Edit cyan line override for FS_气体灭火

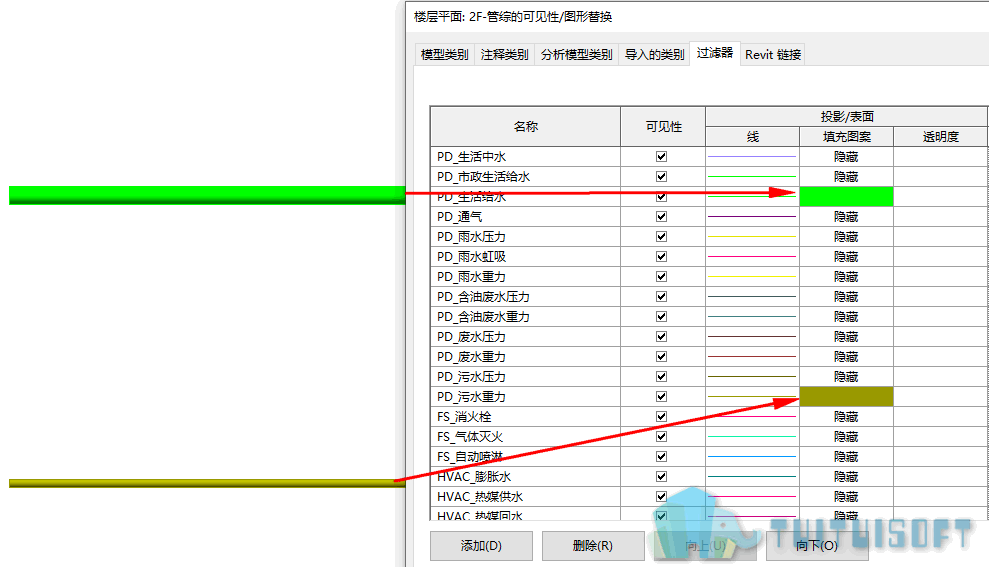point(752,436)
